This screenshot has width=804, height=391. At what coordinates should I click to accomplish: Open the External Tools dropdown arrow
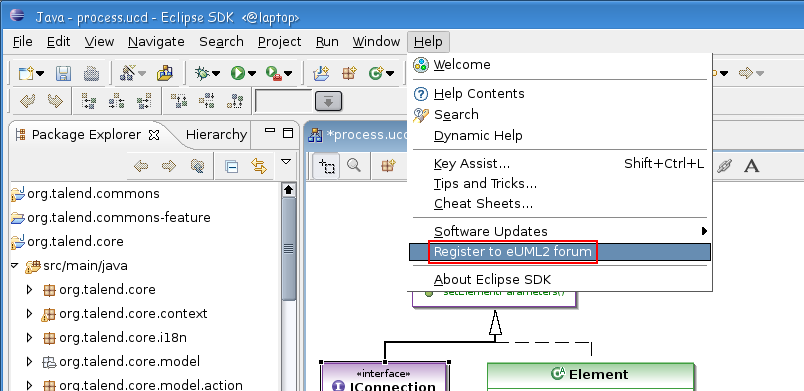click(x=288, y=74)
